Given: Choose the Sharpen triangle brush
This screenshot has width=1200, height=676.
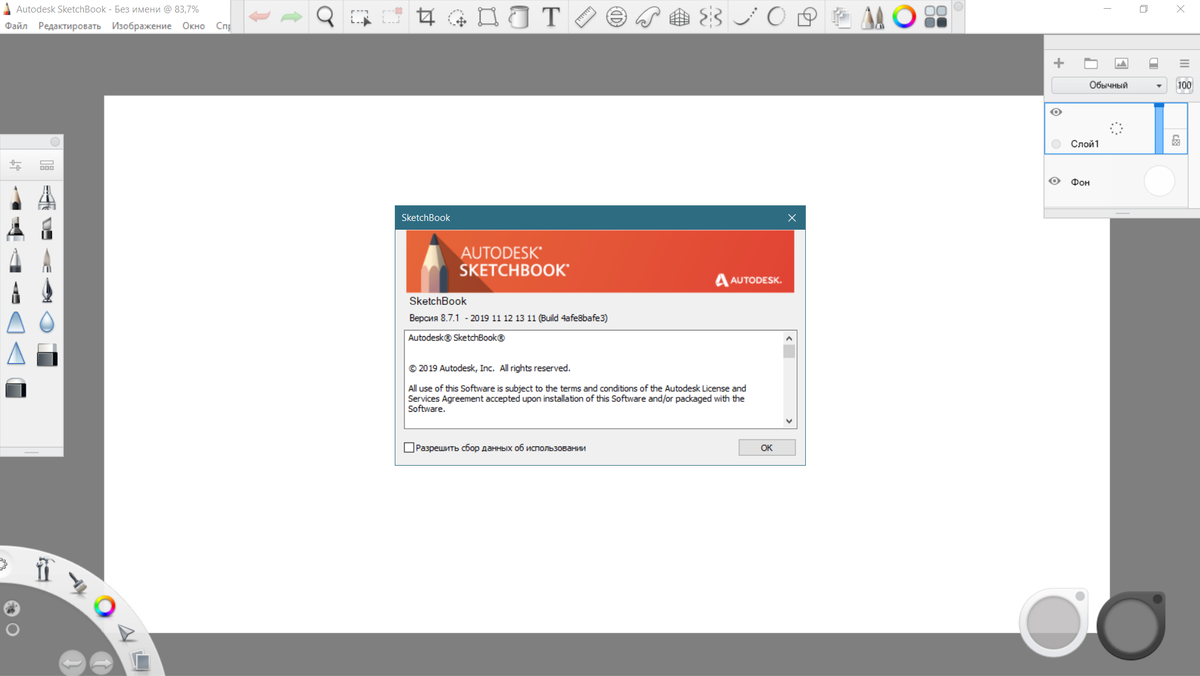Looking at the screenshot, I should coord(16,354).
